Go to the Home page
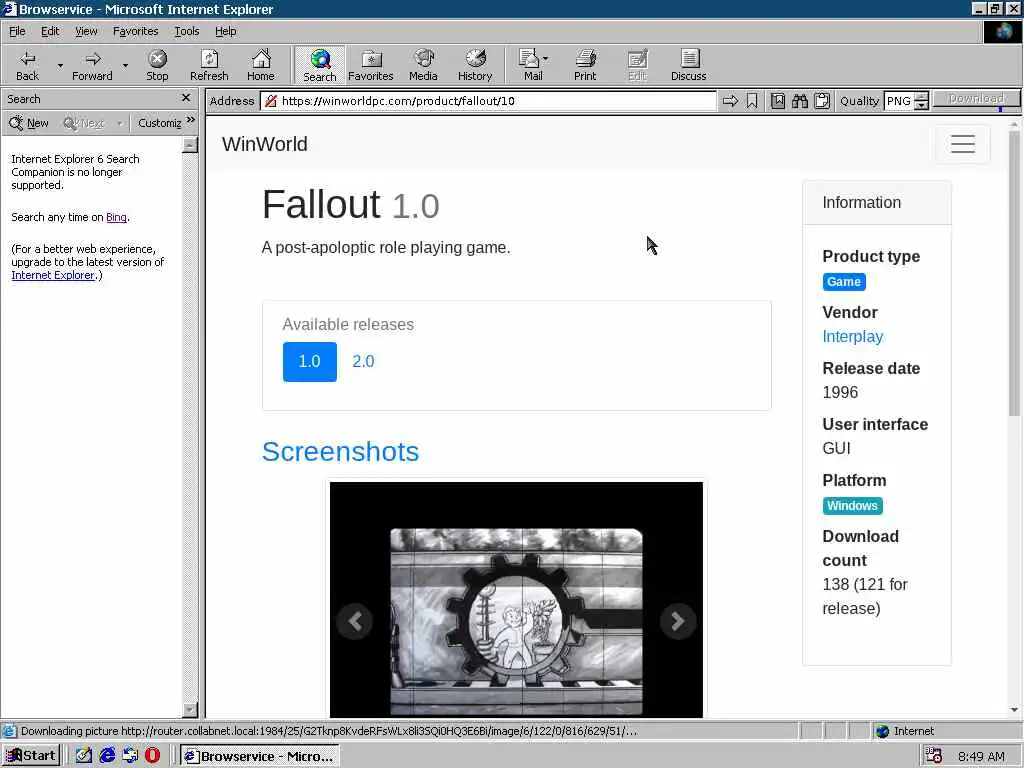Screen dimensions: 1024x768 coord(261,65)
